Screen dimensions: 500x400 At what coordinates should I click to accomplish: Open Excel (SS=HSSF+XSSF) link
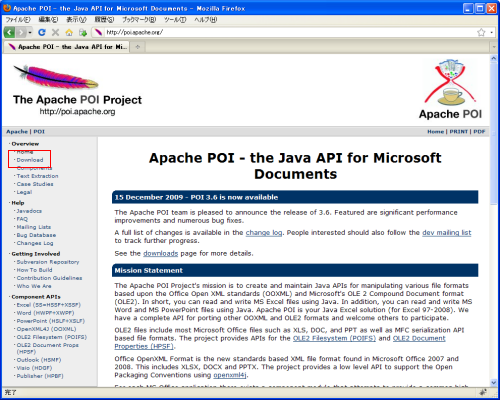click(49, 305)
